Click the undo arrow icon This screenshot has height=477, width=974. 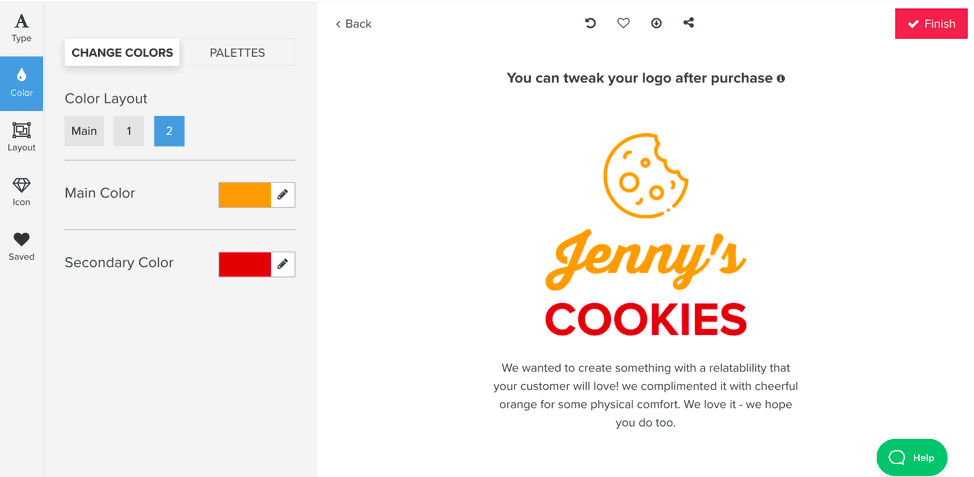click(590, 23)
